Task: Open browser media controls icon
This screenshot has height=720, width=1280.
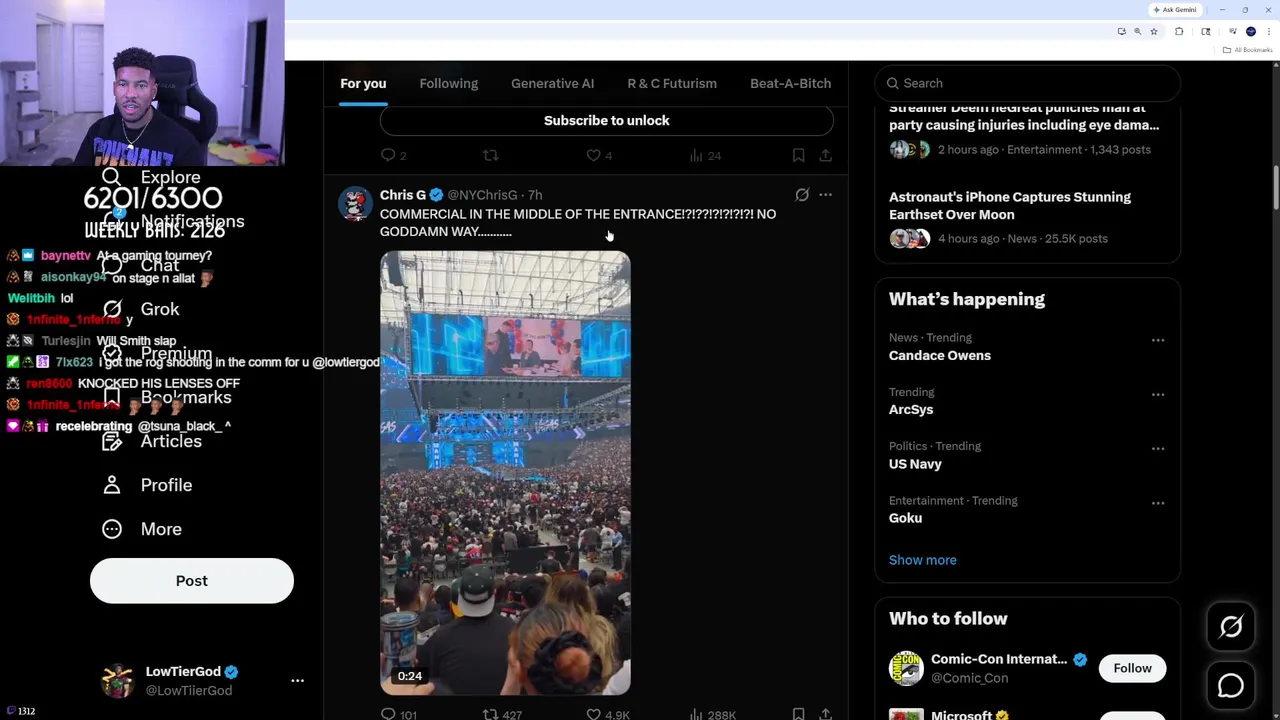Action: tap(1233, 31)
